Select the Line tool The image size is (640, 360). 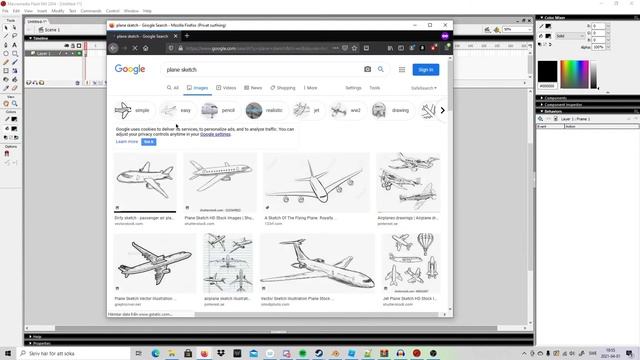pos(6,36)
